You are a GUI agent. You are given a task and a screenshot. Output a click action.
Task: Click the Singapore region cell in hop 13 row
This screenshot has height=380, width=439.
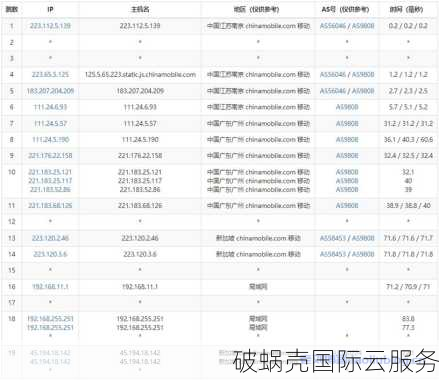[x=258, y=238]
